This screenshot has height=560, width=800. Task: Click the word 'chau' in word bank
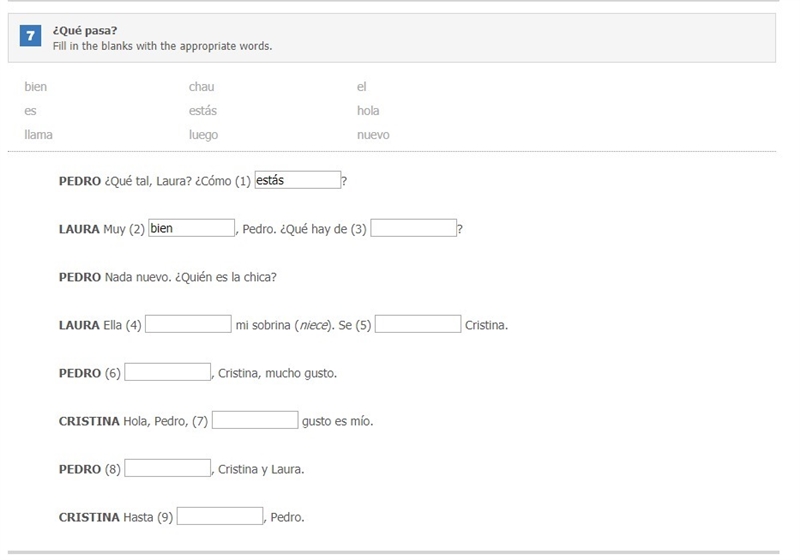[202, 87]
